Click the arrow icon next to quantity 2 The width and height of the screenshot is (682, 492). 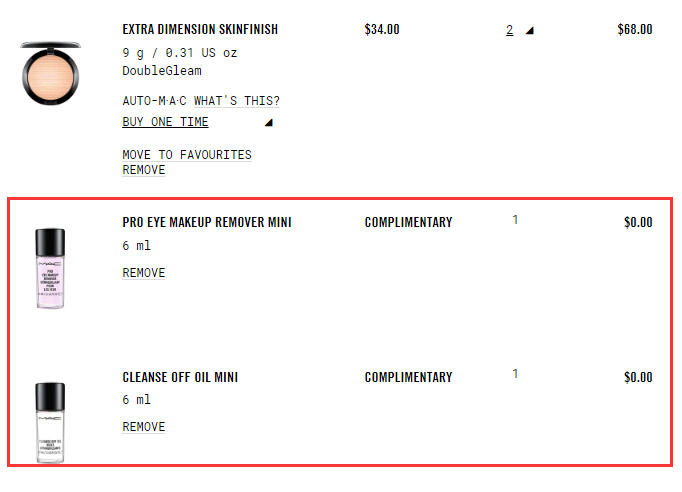tap(530, 30)
